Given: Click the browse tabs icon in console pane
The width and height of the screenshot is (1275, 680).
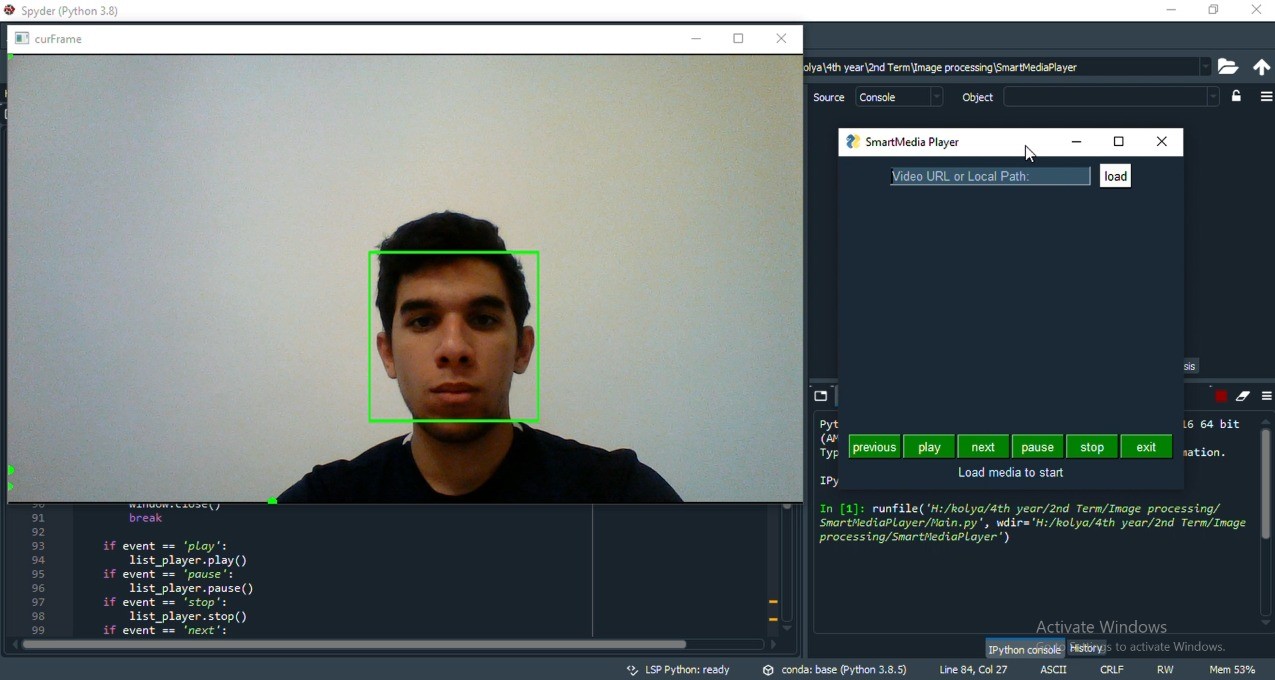Looking at the screenshot, I should [820, 395].
